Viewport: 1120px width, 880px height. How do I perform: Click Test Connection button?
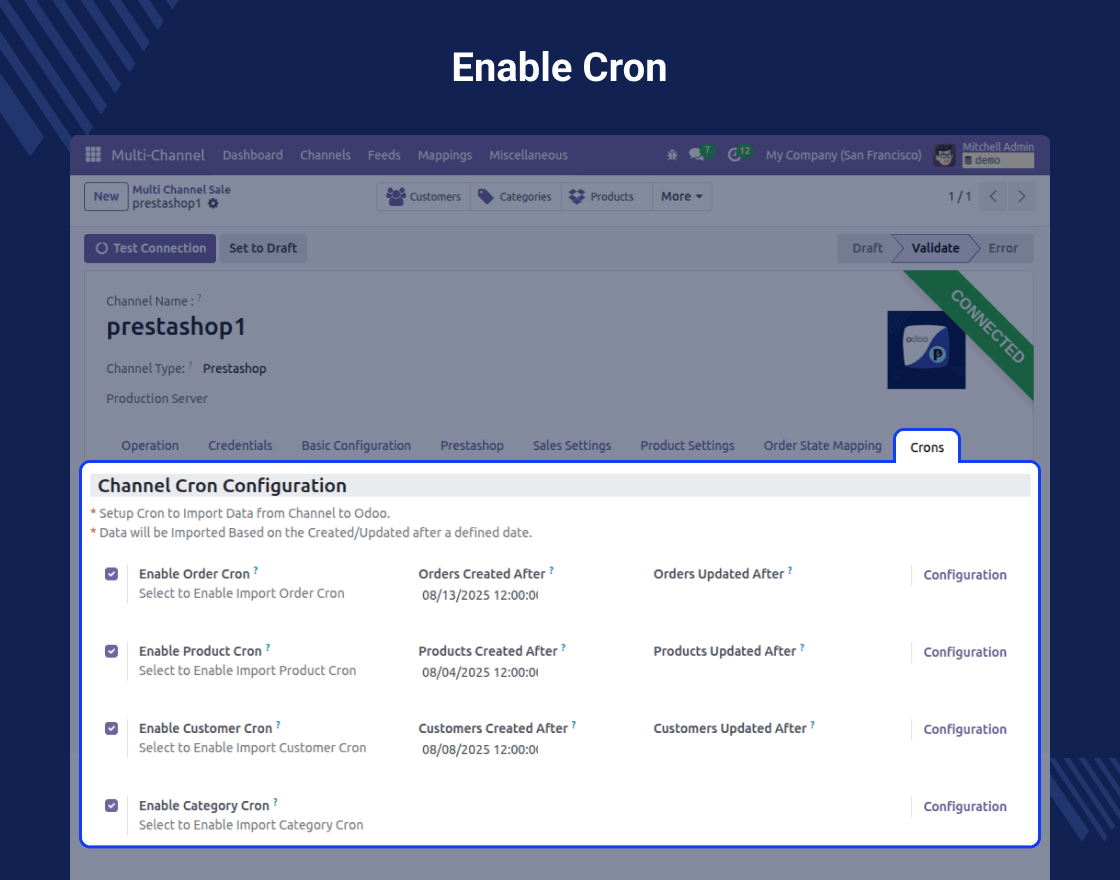pos(150,248)
